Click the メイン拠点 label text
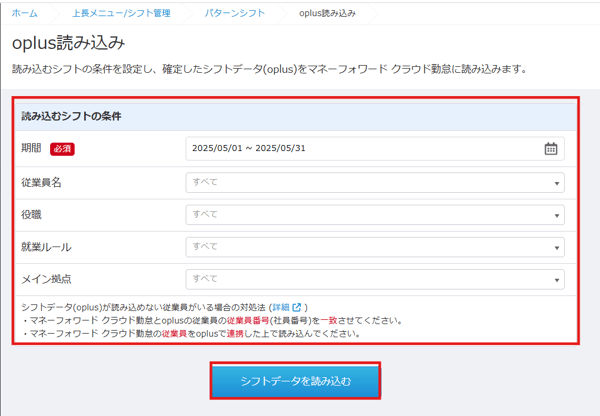The width and height of the screenshot is (600, 416). tap(46, 278)
